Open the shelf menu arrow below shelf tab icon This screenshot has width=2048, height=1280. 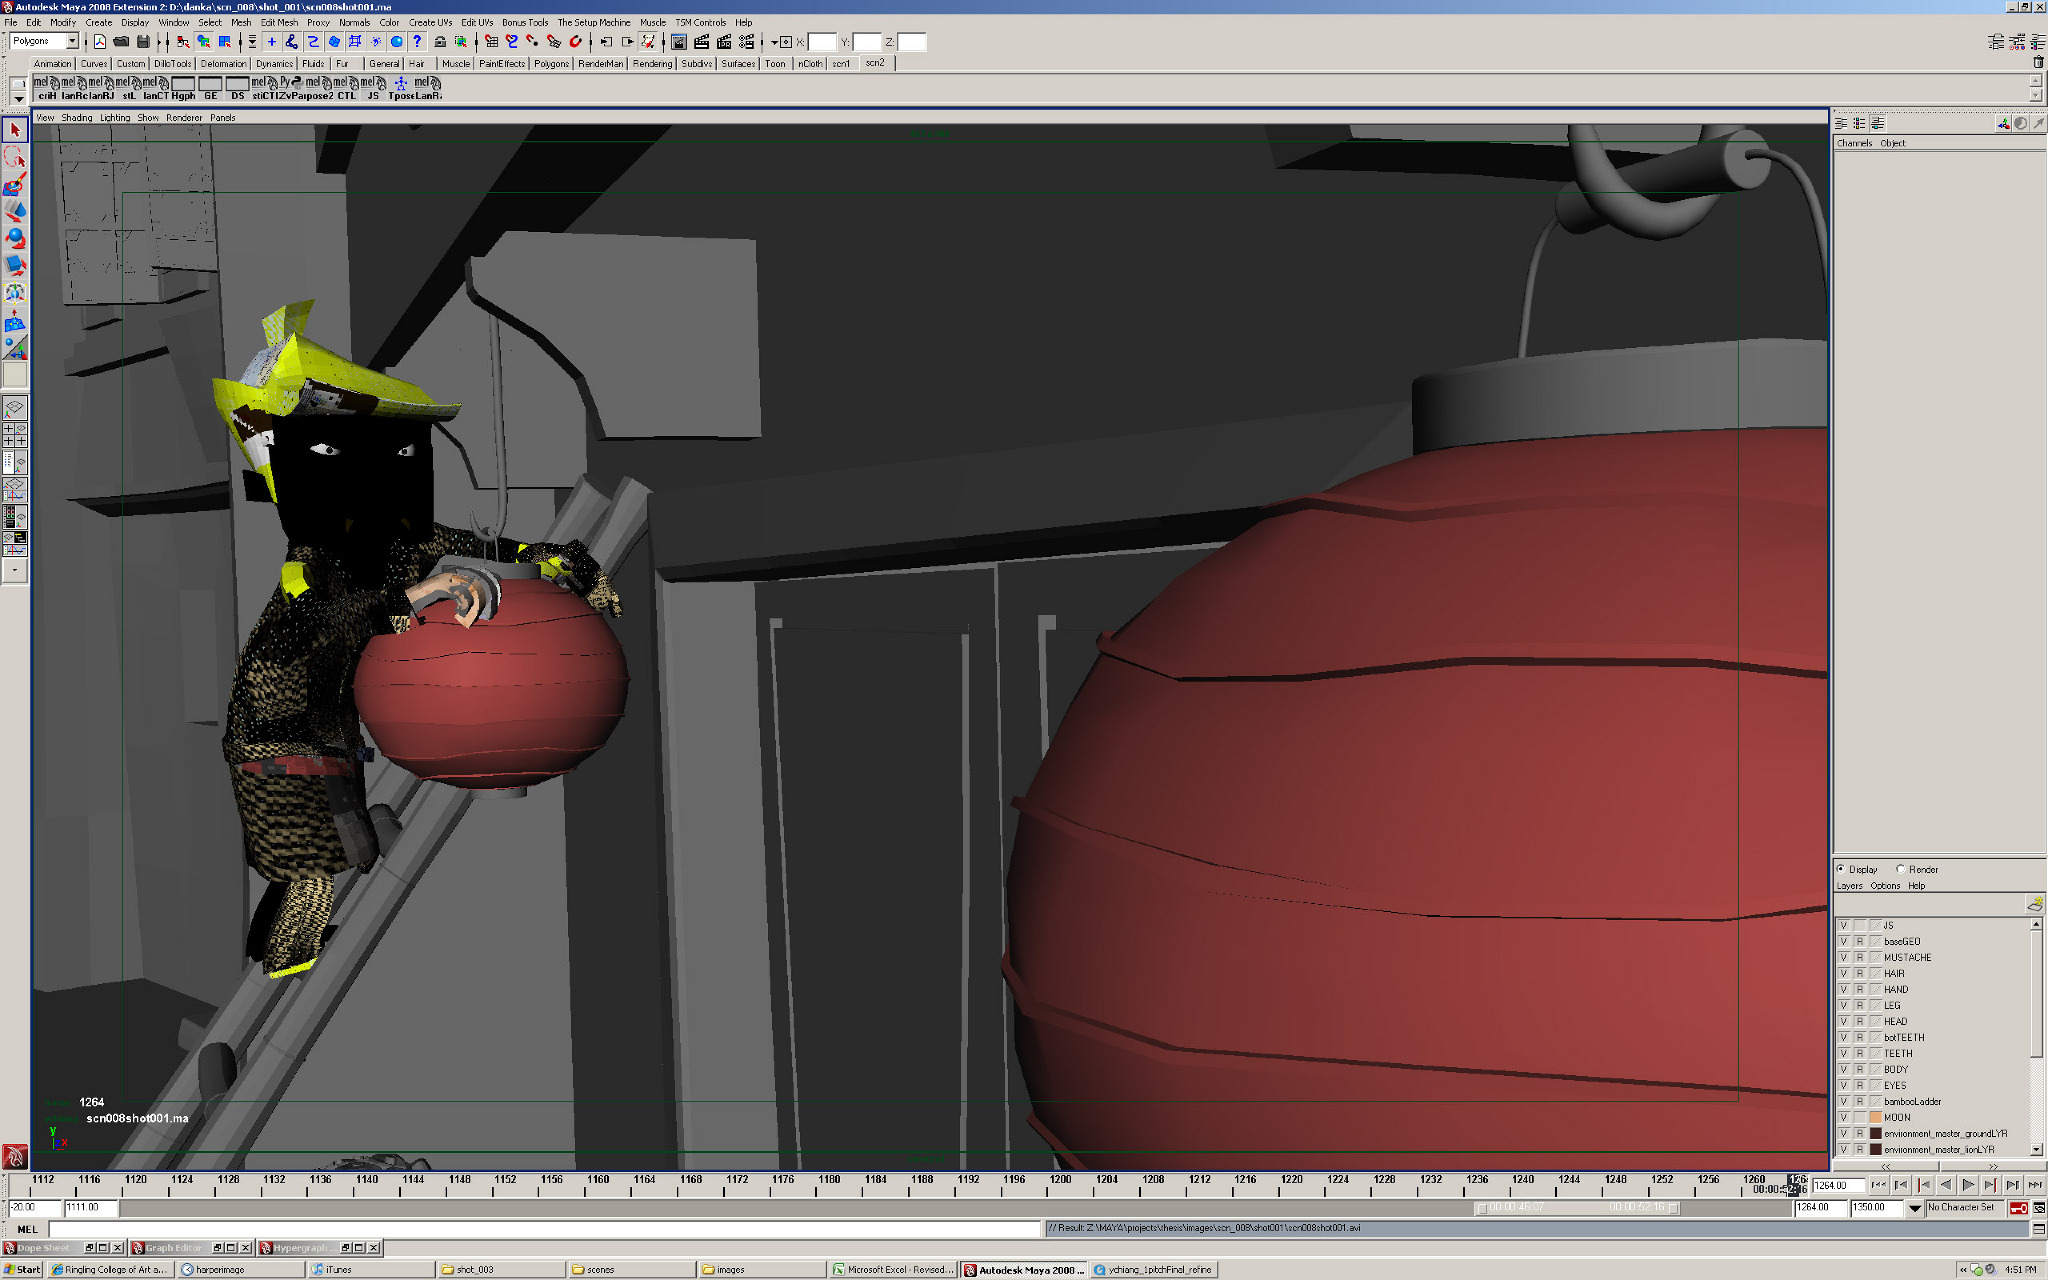[x=18, y=98]
